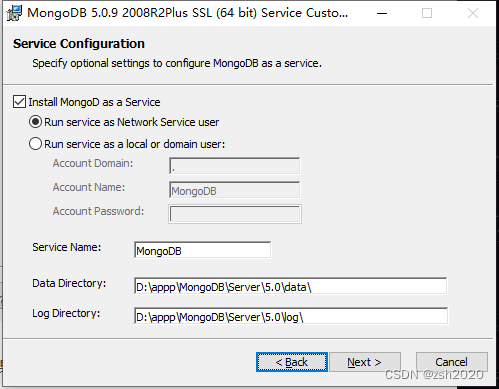Cancel the MongoDB installation
Screen dimensions: 499x389
(x=452, y=362)
